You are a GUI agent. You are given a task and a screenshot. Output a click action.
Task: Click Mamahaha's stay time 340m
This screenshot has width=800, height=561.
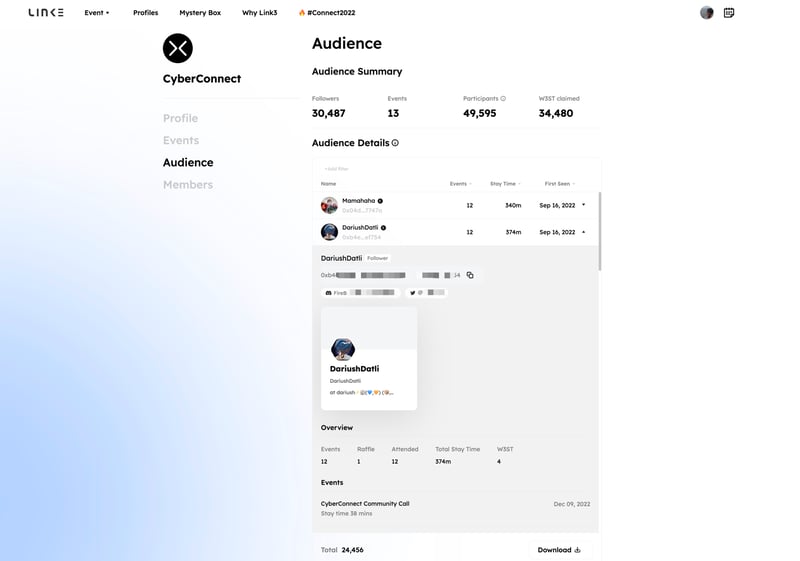513,205
